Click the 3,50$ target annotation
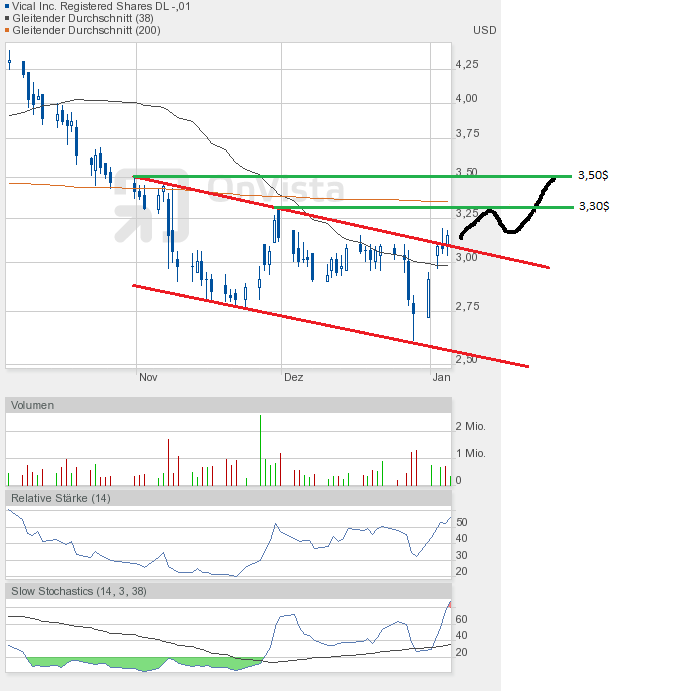 coord(593,175)
